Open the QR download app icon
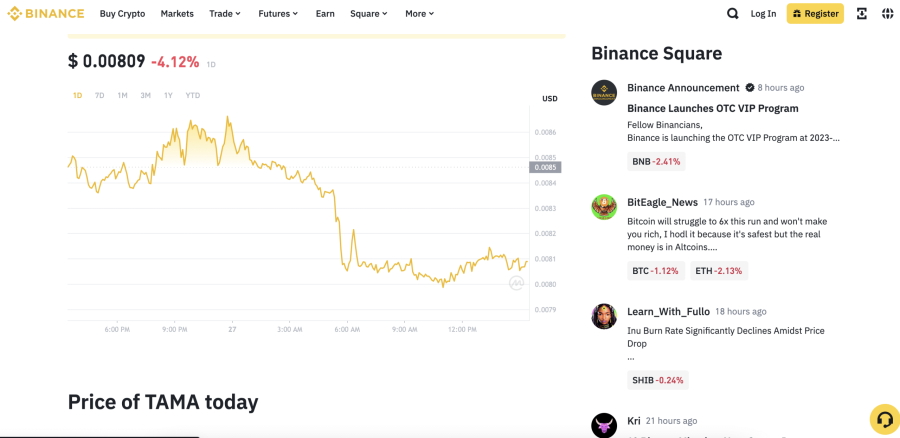 pos(862,14)
